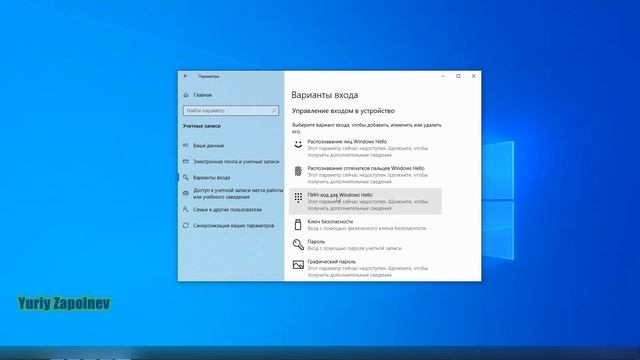Viewport: 640px width, 360px height.
Task: Click the magnifier icon in search box
Action: tap(274, 111)
